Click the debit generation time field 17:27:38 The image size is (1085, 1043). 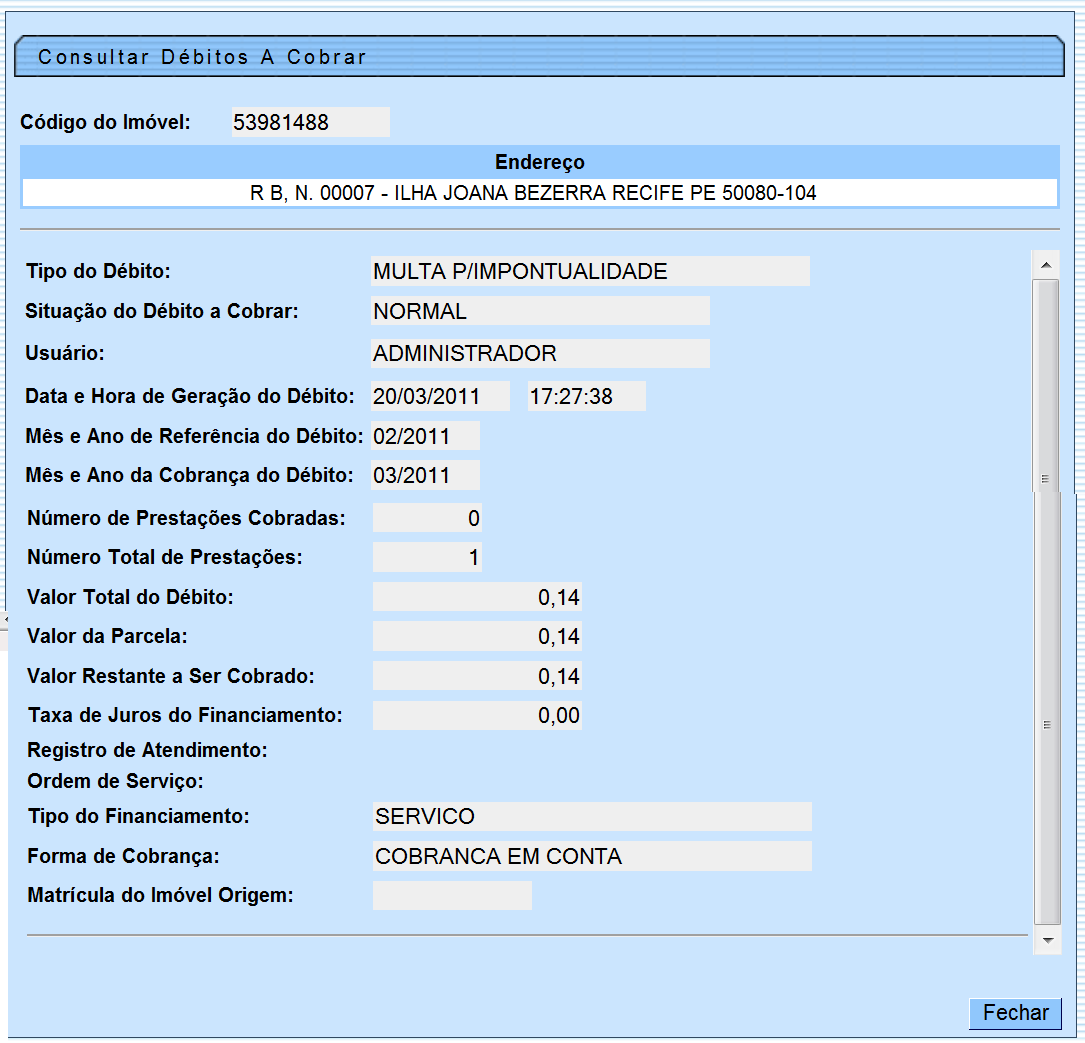(586, 396)
